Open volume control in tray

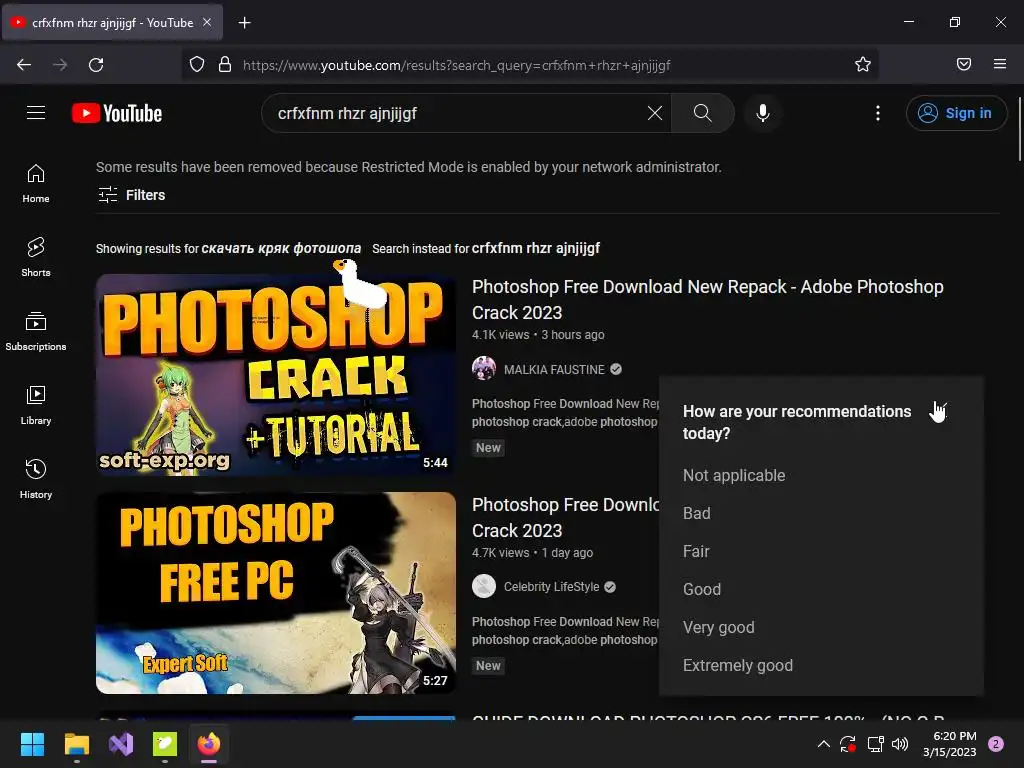[900, 744]
